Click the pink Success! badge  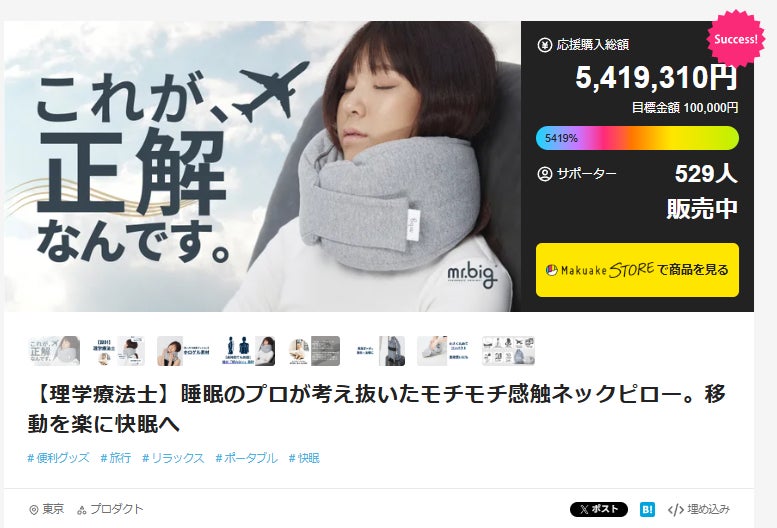pyautogui.click(x=736, y=39)
